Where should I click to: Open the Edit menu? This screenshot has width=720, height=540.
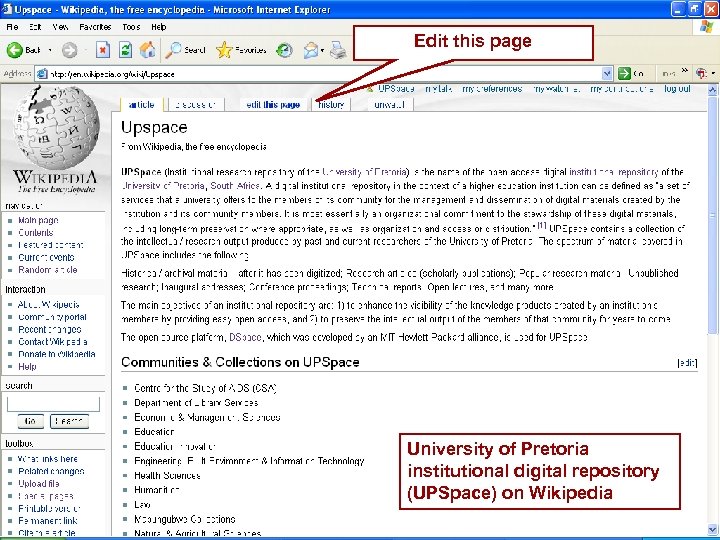tap(35, 27)
